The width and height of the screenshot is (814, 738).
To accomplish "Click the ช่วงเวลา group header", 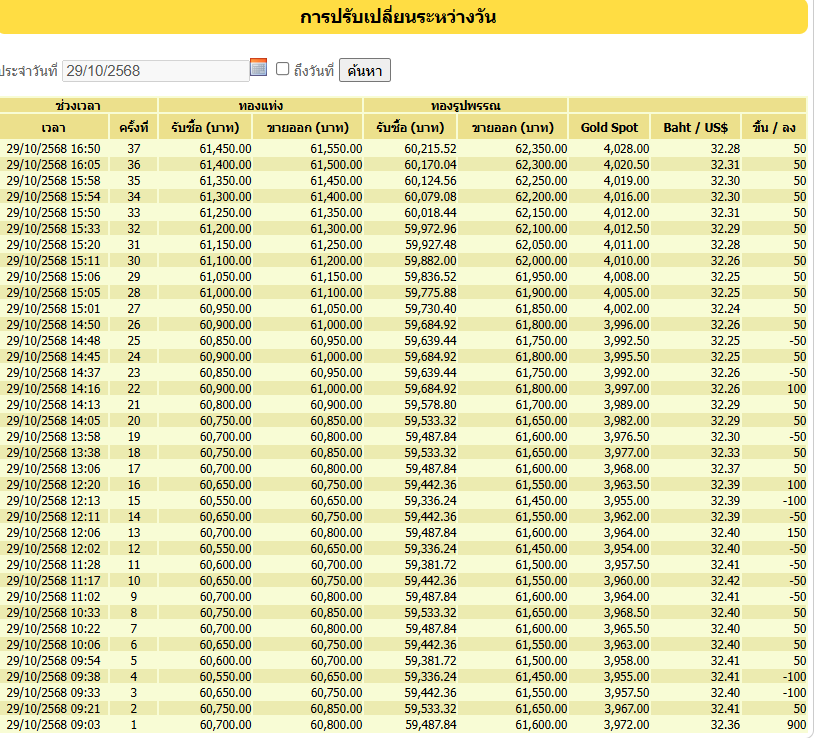I will [x=78, y=106].
